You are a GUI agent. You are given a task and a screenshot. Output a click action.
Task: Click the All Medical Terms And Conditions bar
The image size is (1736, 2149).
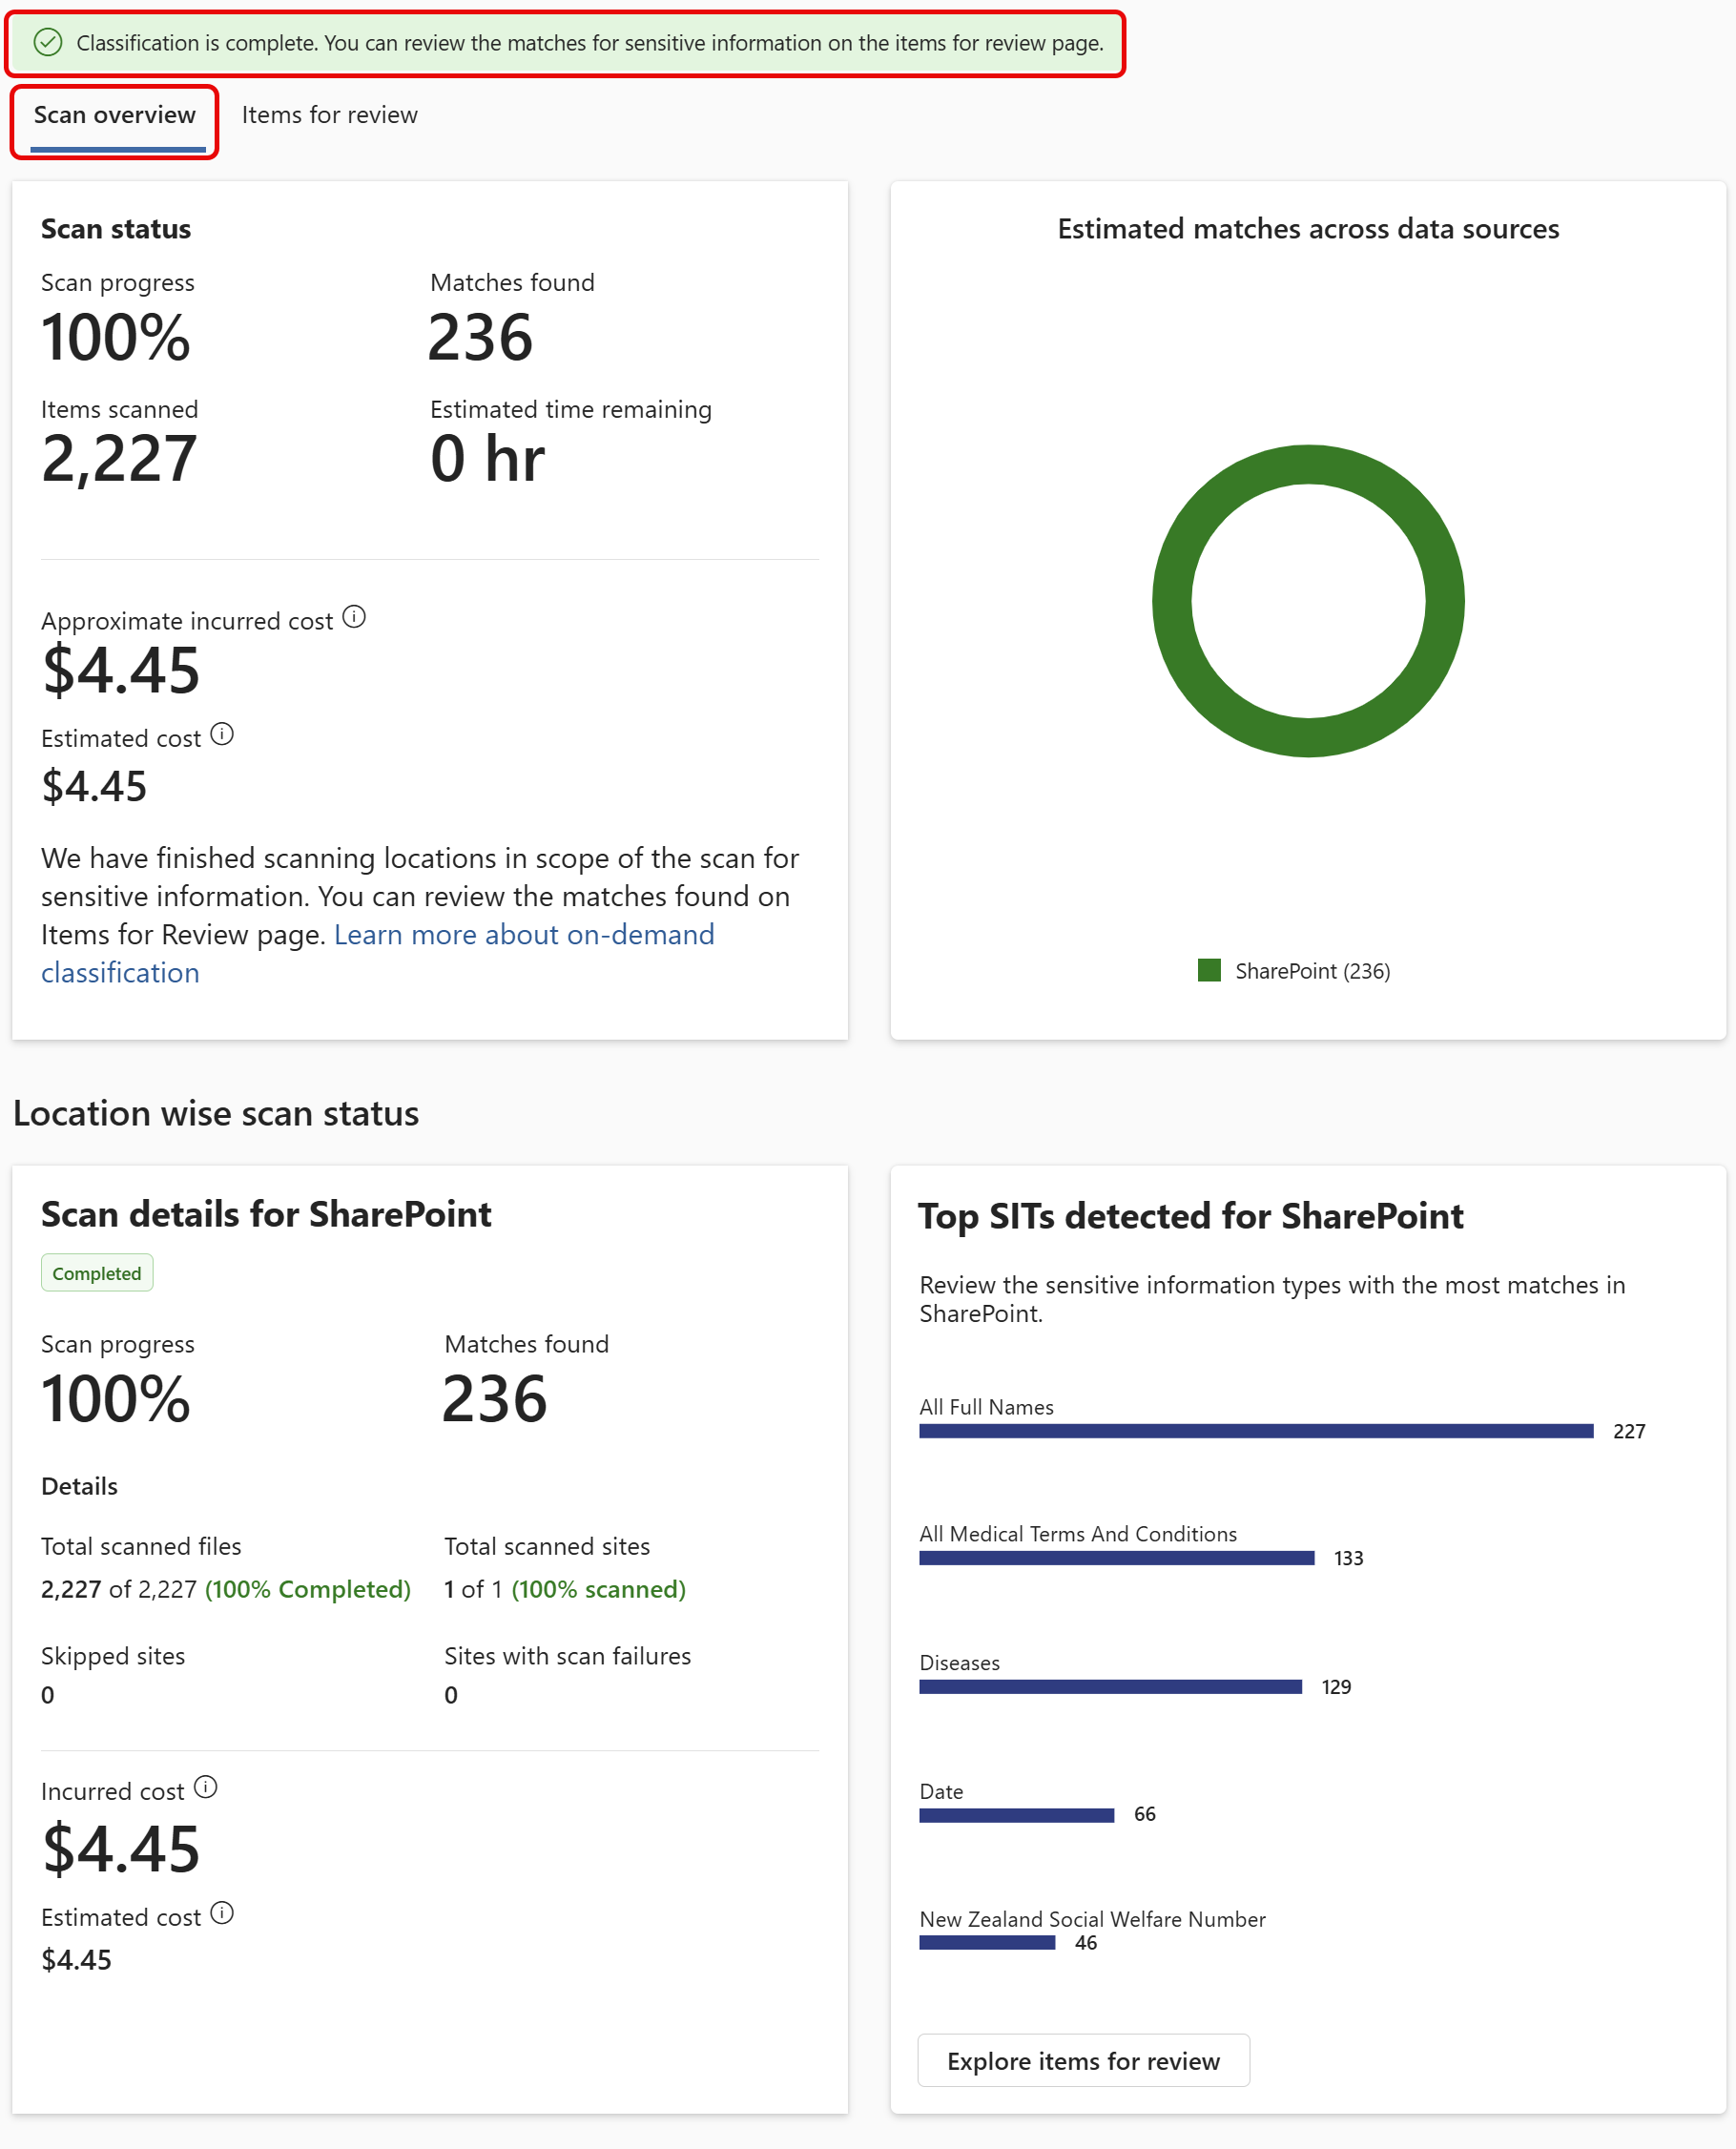pos(1115,1557)
